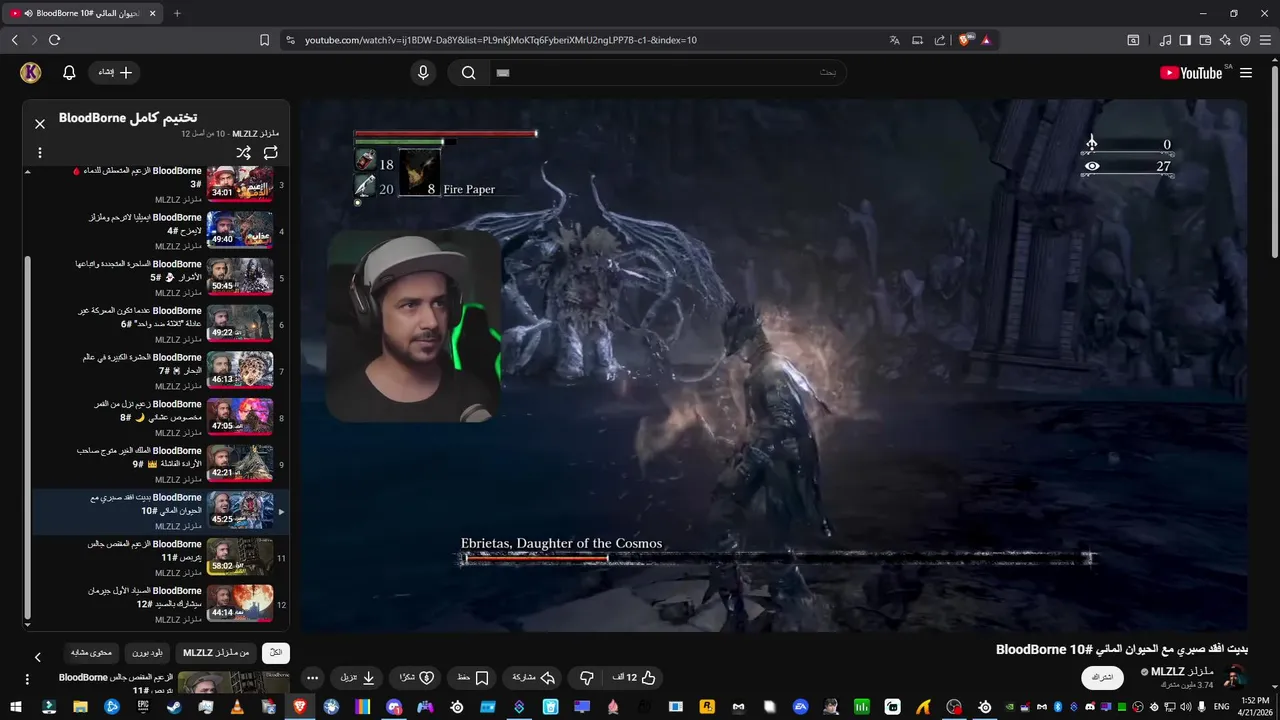
Task: Open Brave Rewards triangle icon
Action: [x=986, y=40]
